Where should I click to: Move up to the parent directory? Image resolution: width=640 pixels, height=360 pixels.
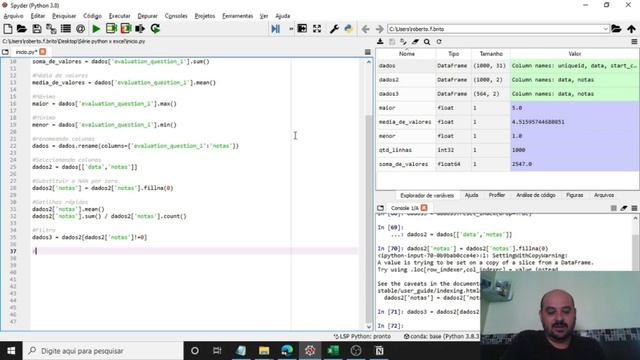(x=631, y=29)
